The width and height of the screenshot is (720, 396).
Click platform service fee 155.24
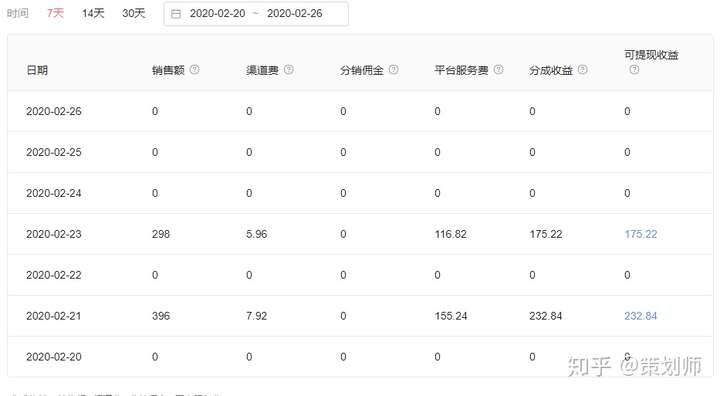(x=450, y=316)
